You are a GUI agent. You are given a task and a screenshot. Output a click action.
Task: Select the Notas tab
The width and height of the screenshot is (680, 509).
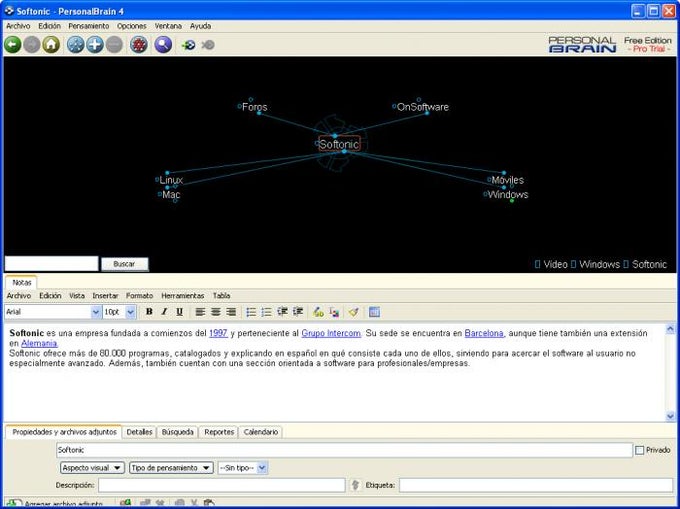point(22,283)
